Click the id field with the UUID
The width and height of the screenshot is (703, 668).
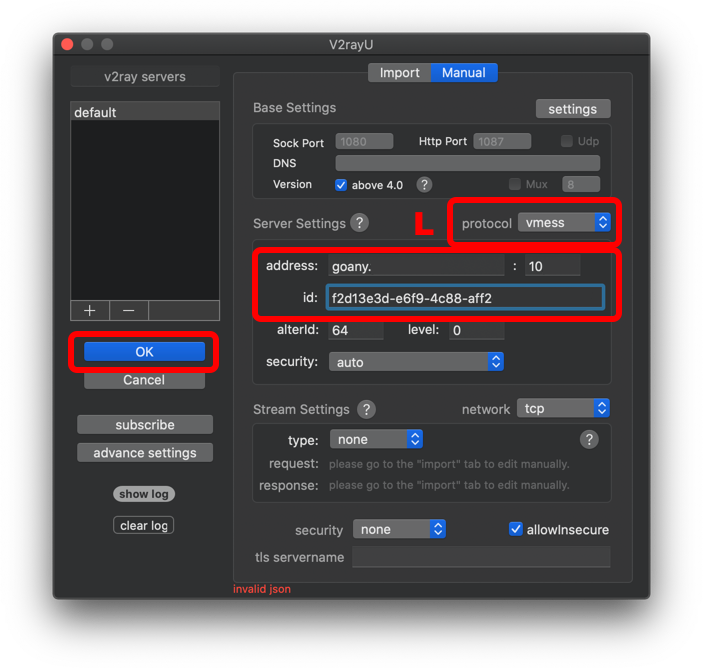tap(465, 298)
